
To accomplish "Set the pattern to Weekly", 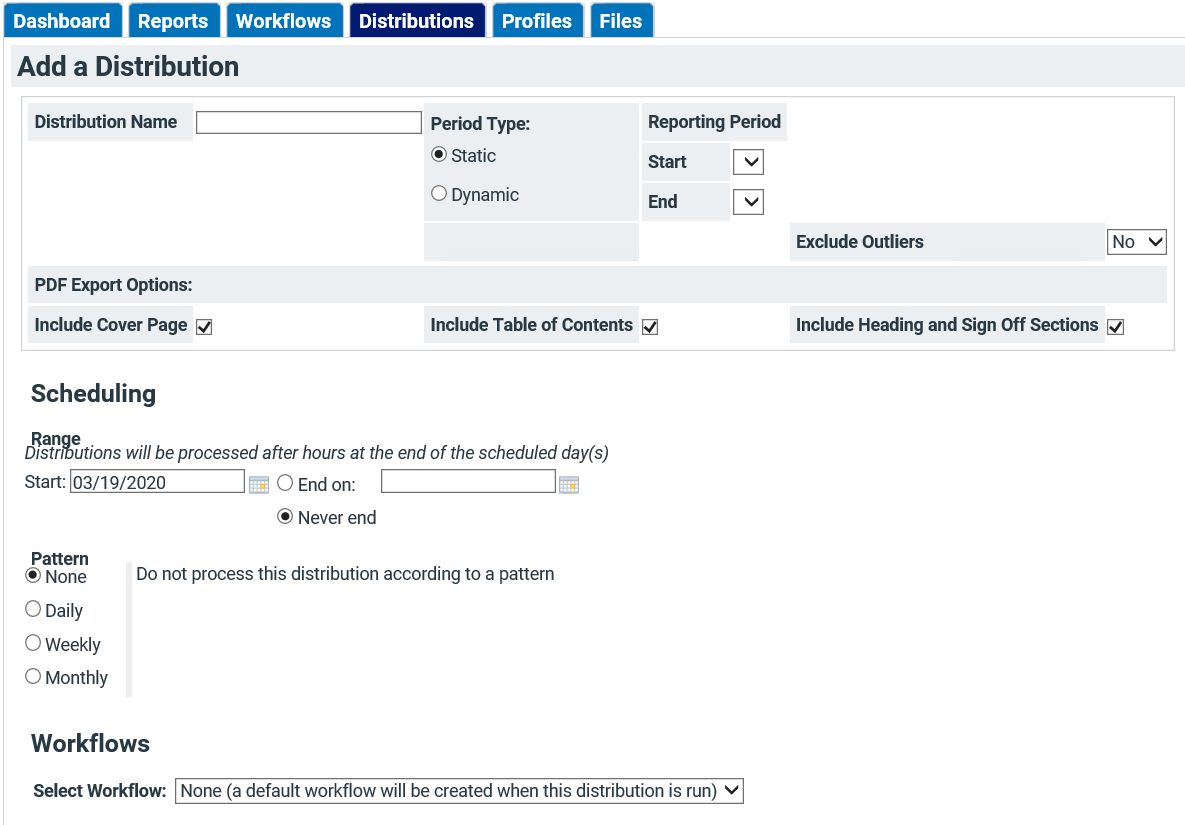I will 32,643.
